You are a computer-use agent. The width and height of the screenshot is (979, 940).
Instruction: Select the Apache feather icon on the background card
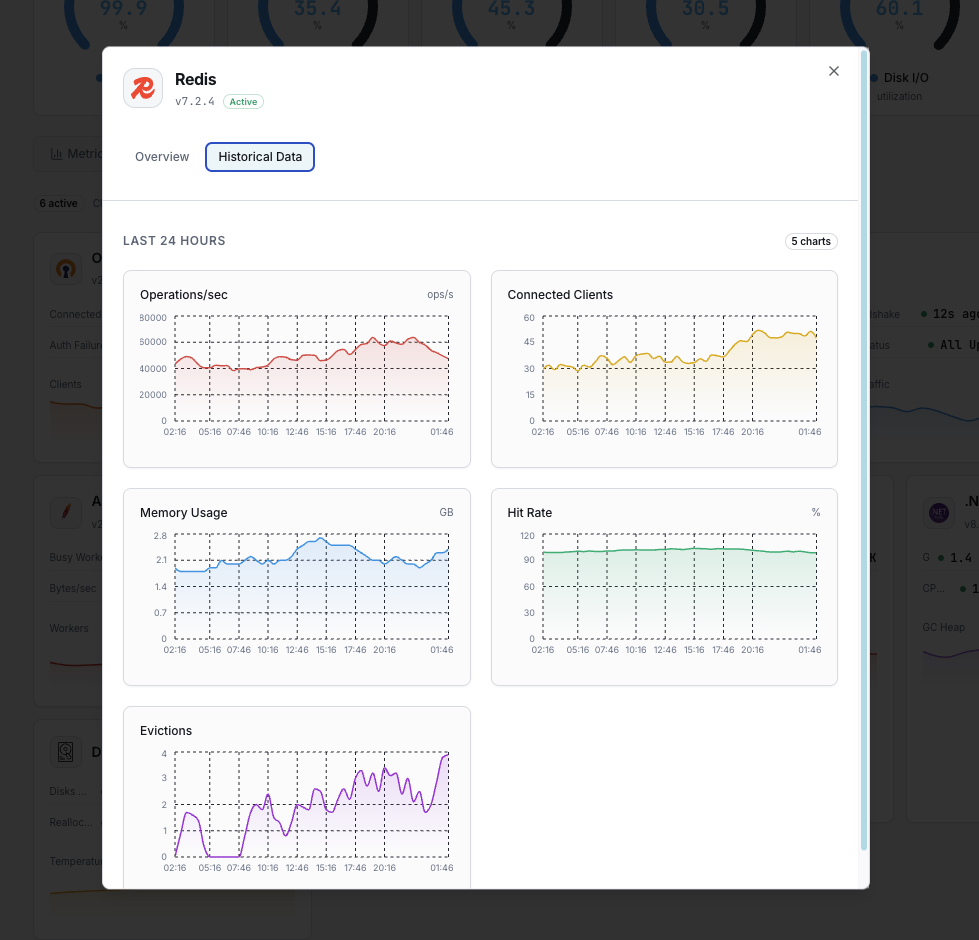coord(66,512)
